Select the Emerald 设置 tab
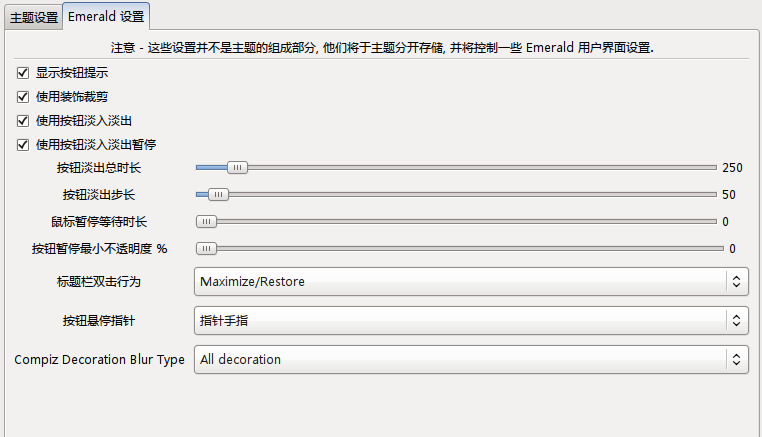 coord(106,17)
